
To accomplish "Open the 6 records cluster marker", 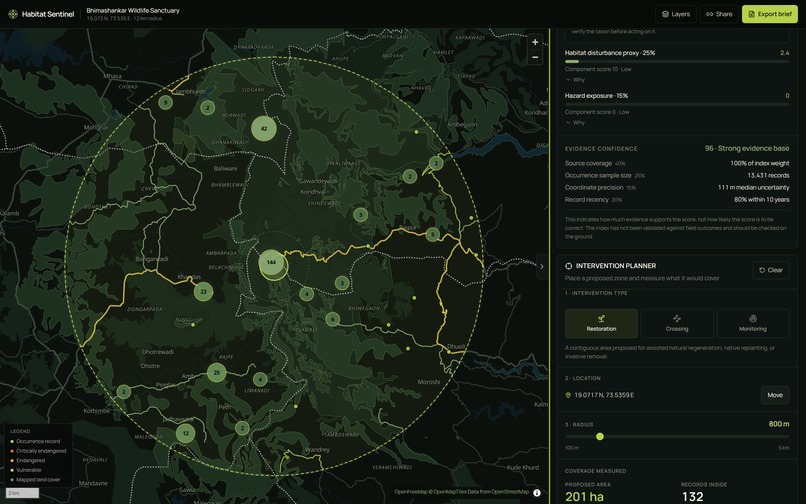I will click(333, 319).
